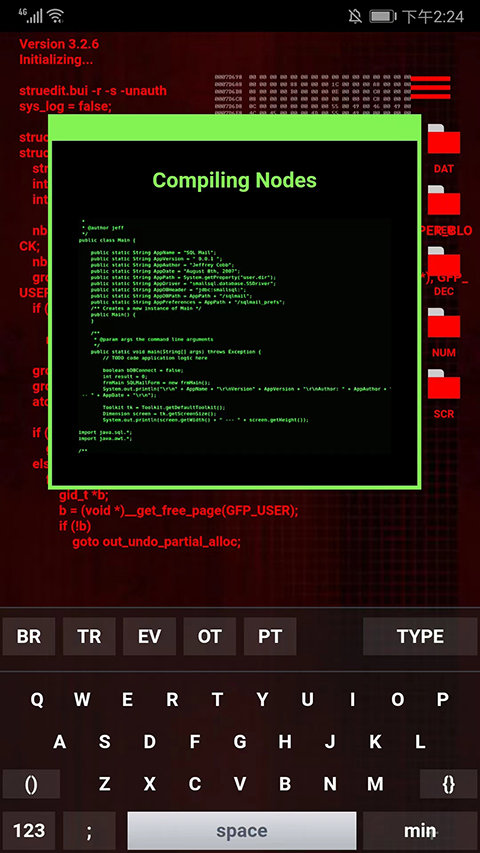This screenshot has height=853, width=480.
Task: Tap the EV shortcut key
Action: pyautogui.click(x=150, y=636)
